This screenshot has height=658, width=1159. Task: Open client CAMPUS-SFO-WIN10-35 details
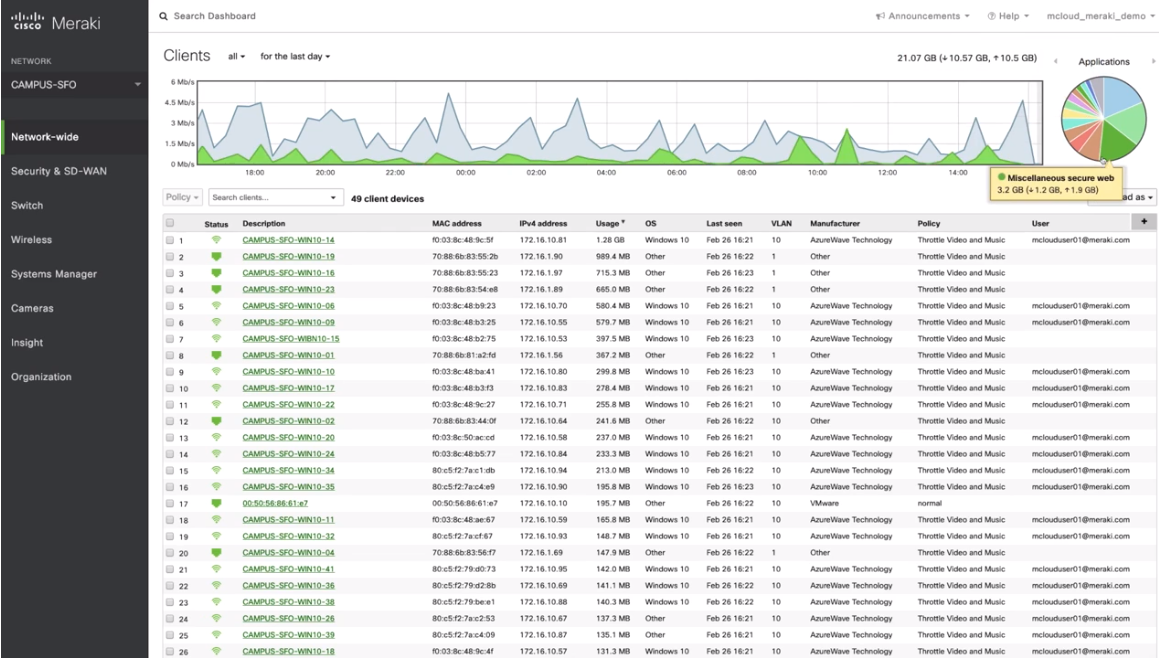click(288, 487)
